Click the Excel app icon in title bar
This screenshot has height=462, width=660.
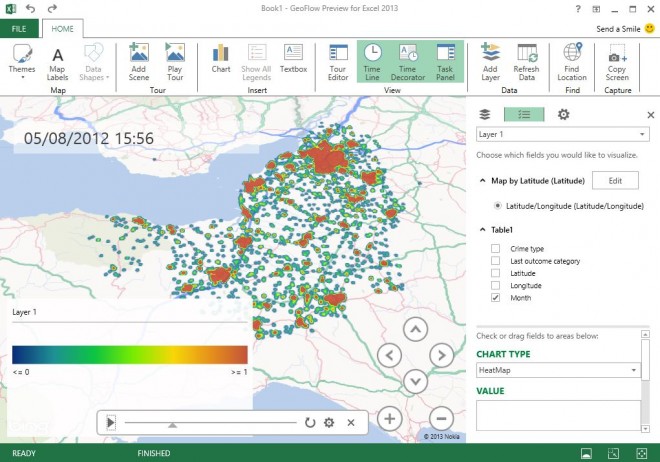pos(11,8)
